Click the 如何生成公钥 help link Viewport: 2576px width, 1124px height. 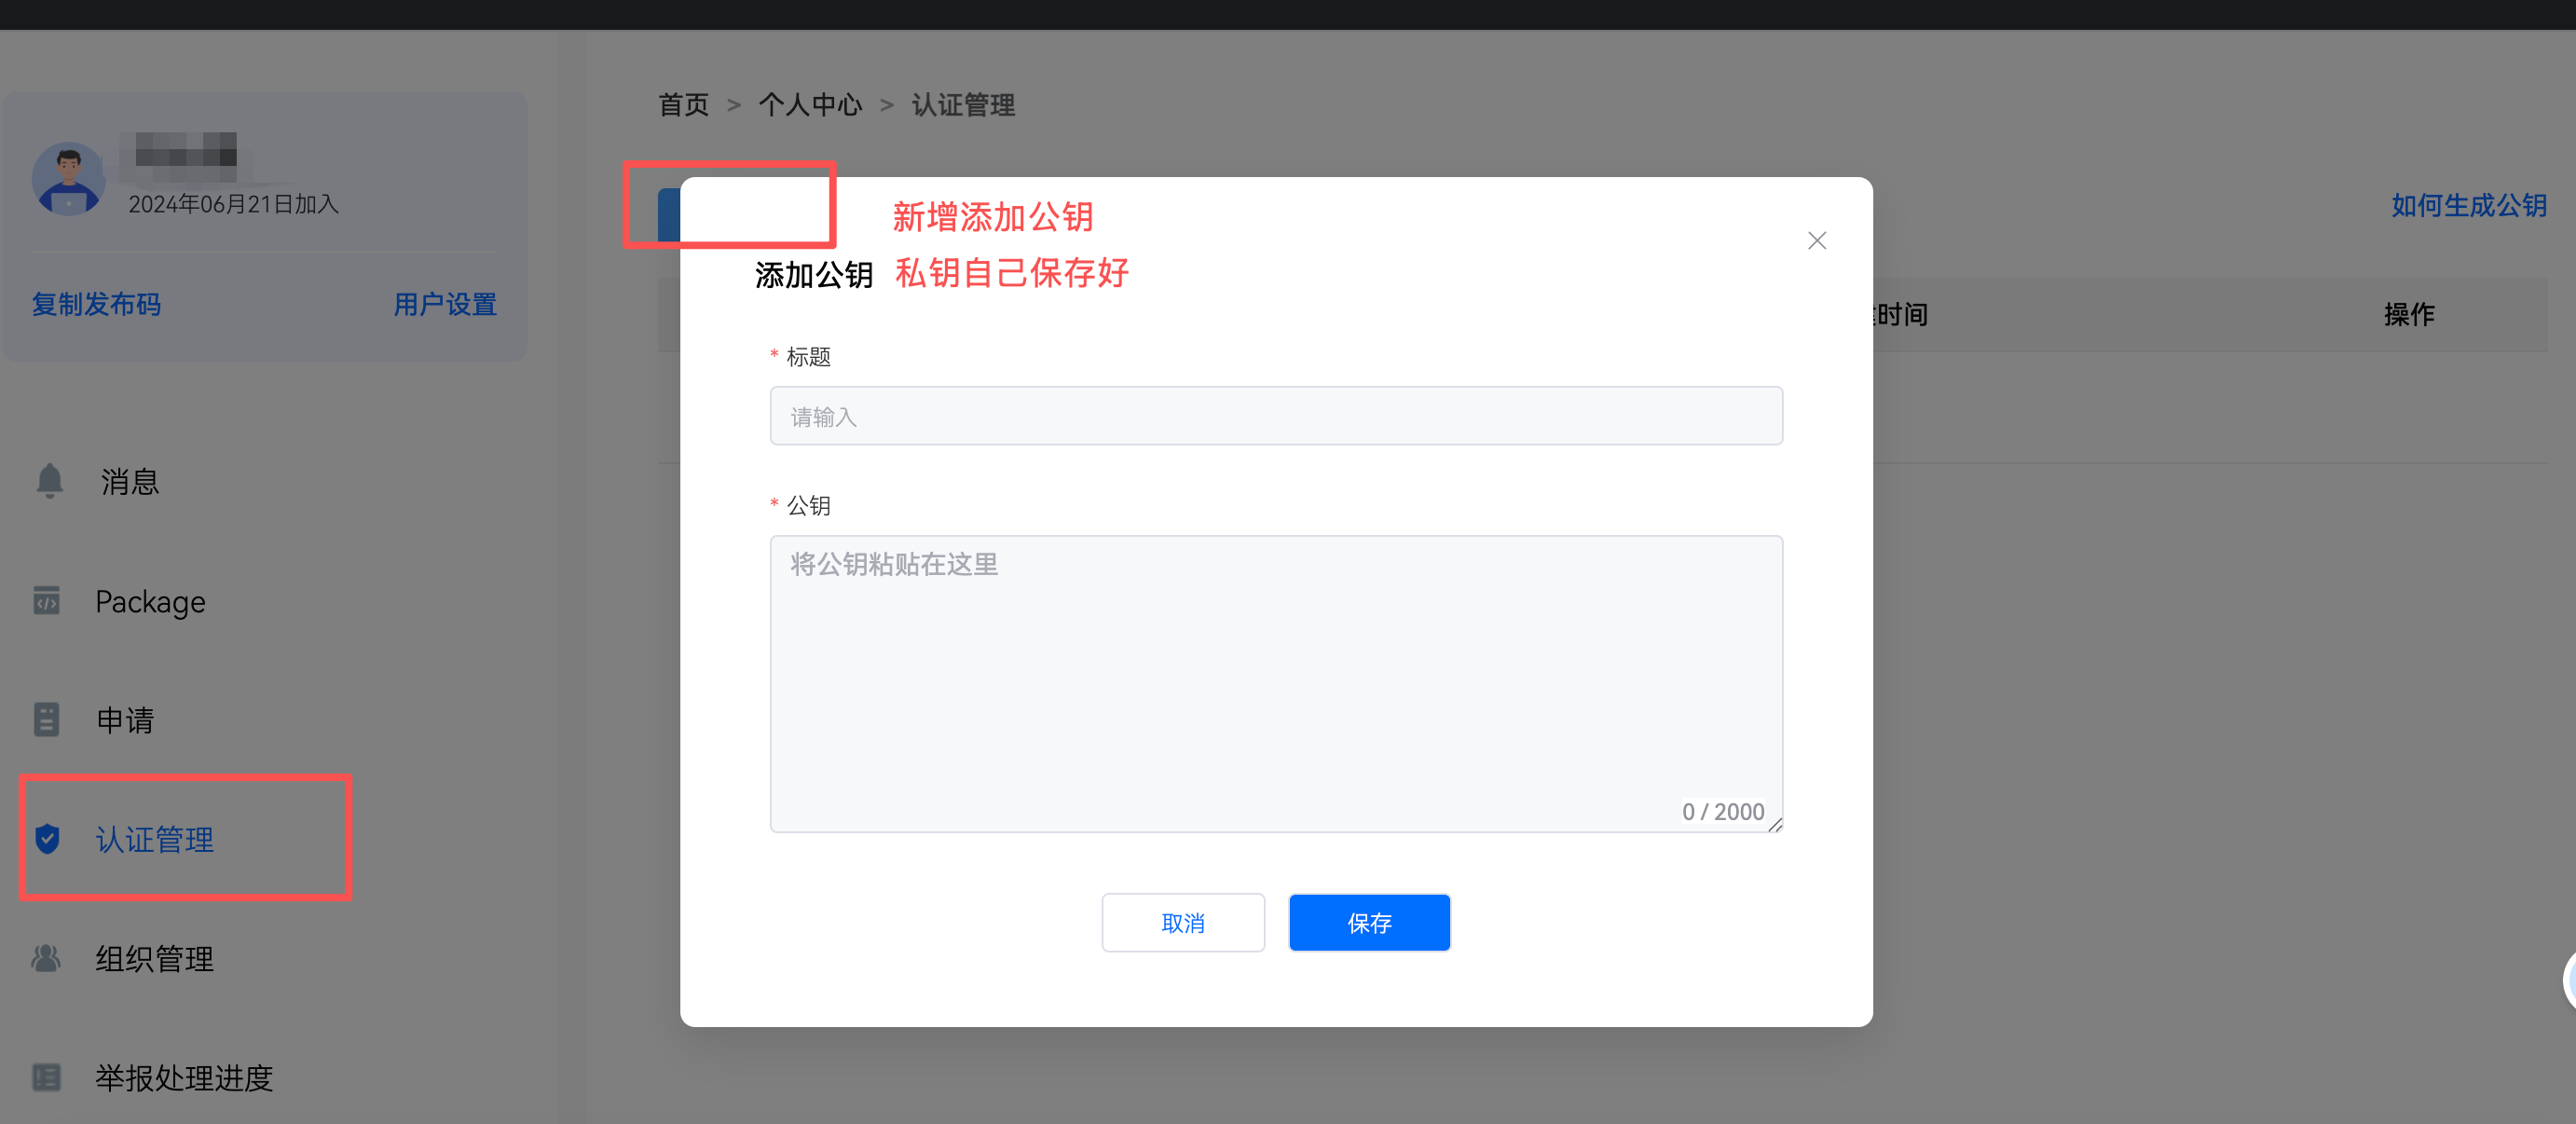(x=2468, y=205)
